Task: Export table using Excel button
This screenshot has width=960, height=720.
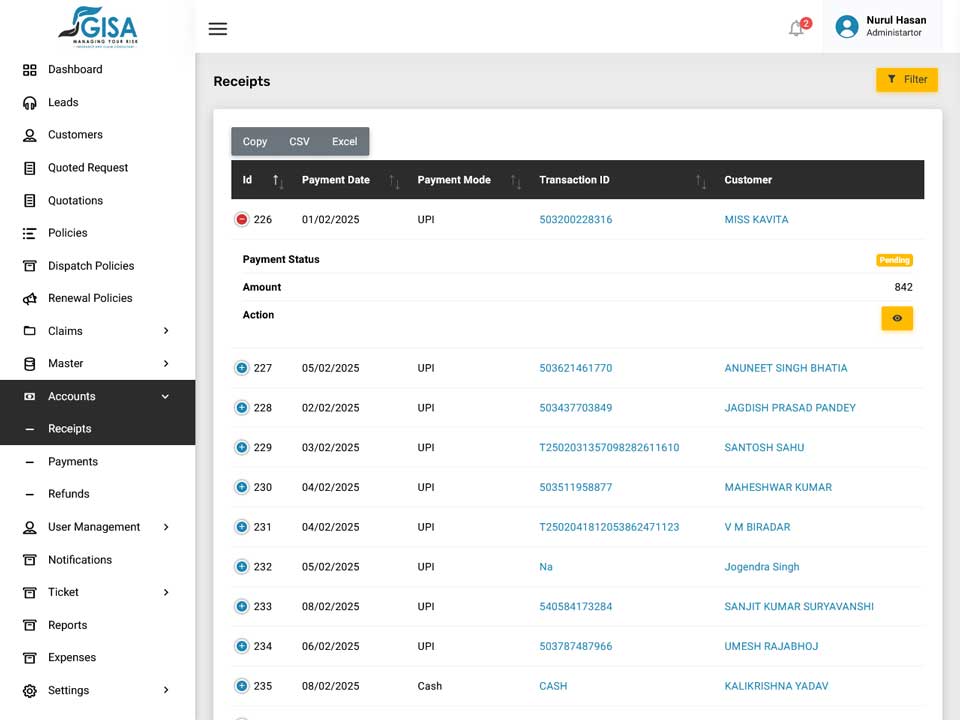Action: (x=345, y=141)
